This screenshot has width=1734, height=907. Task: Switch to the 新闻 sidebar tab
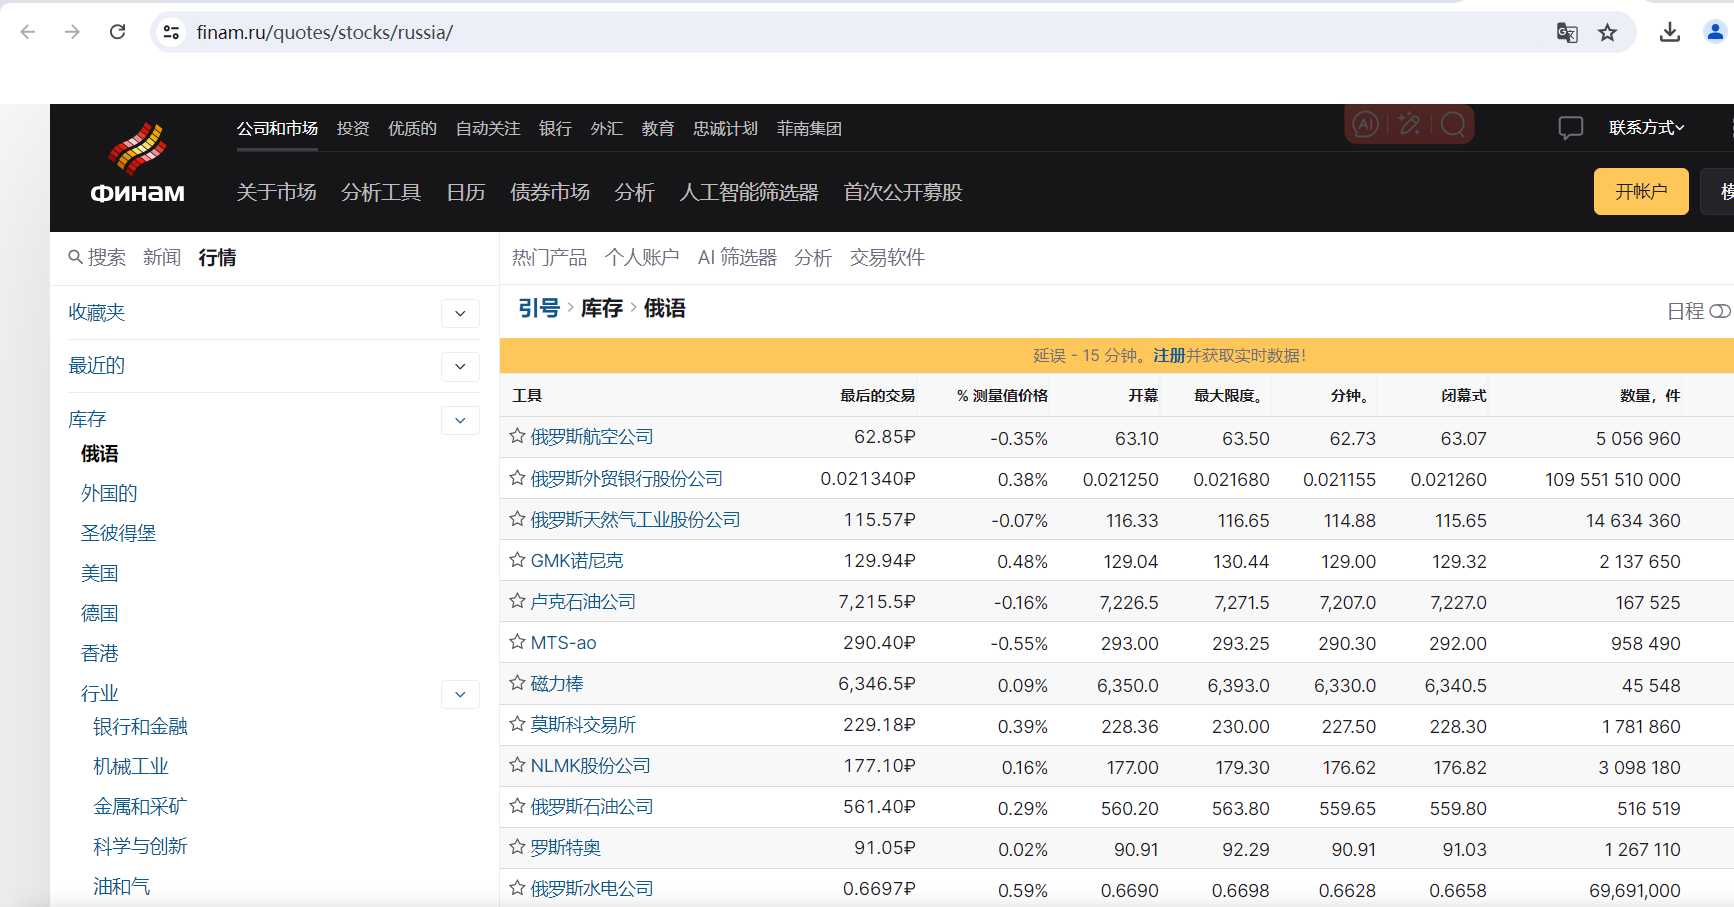pos(162,258)
